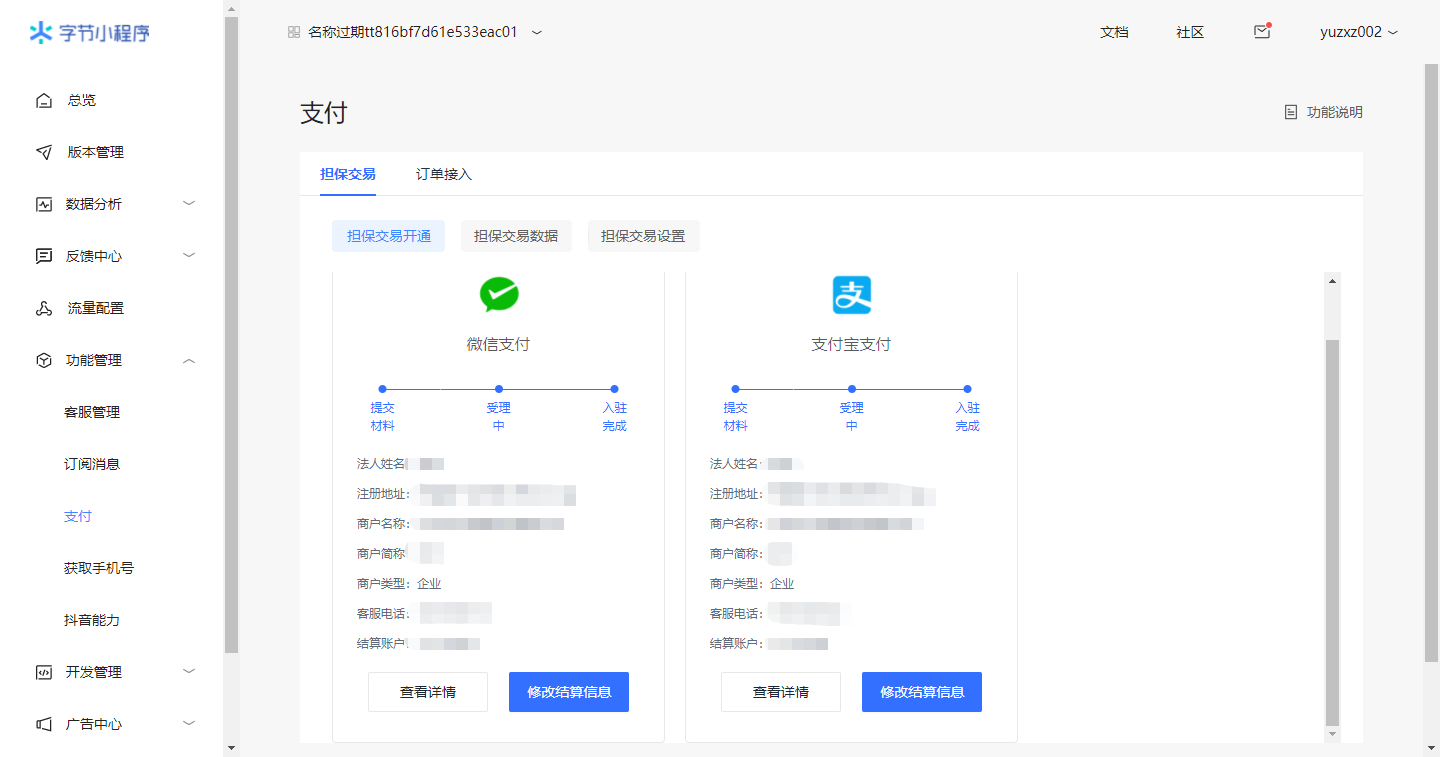Screen dimensions: 1440x757
Task: Switch to the 订单接入 tab
Action: click(x=444, y=174)
